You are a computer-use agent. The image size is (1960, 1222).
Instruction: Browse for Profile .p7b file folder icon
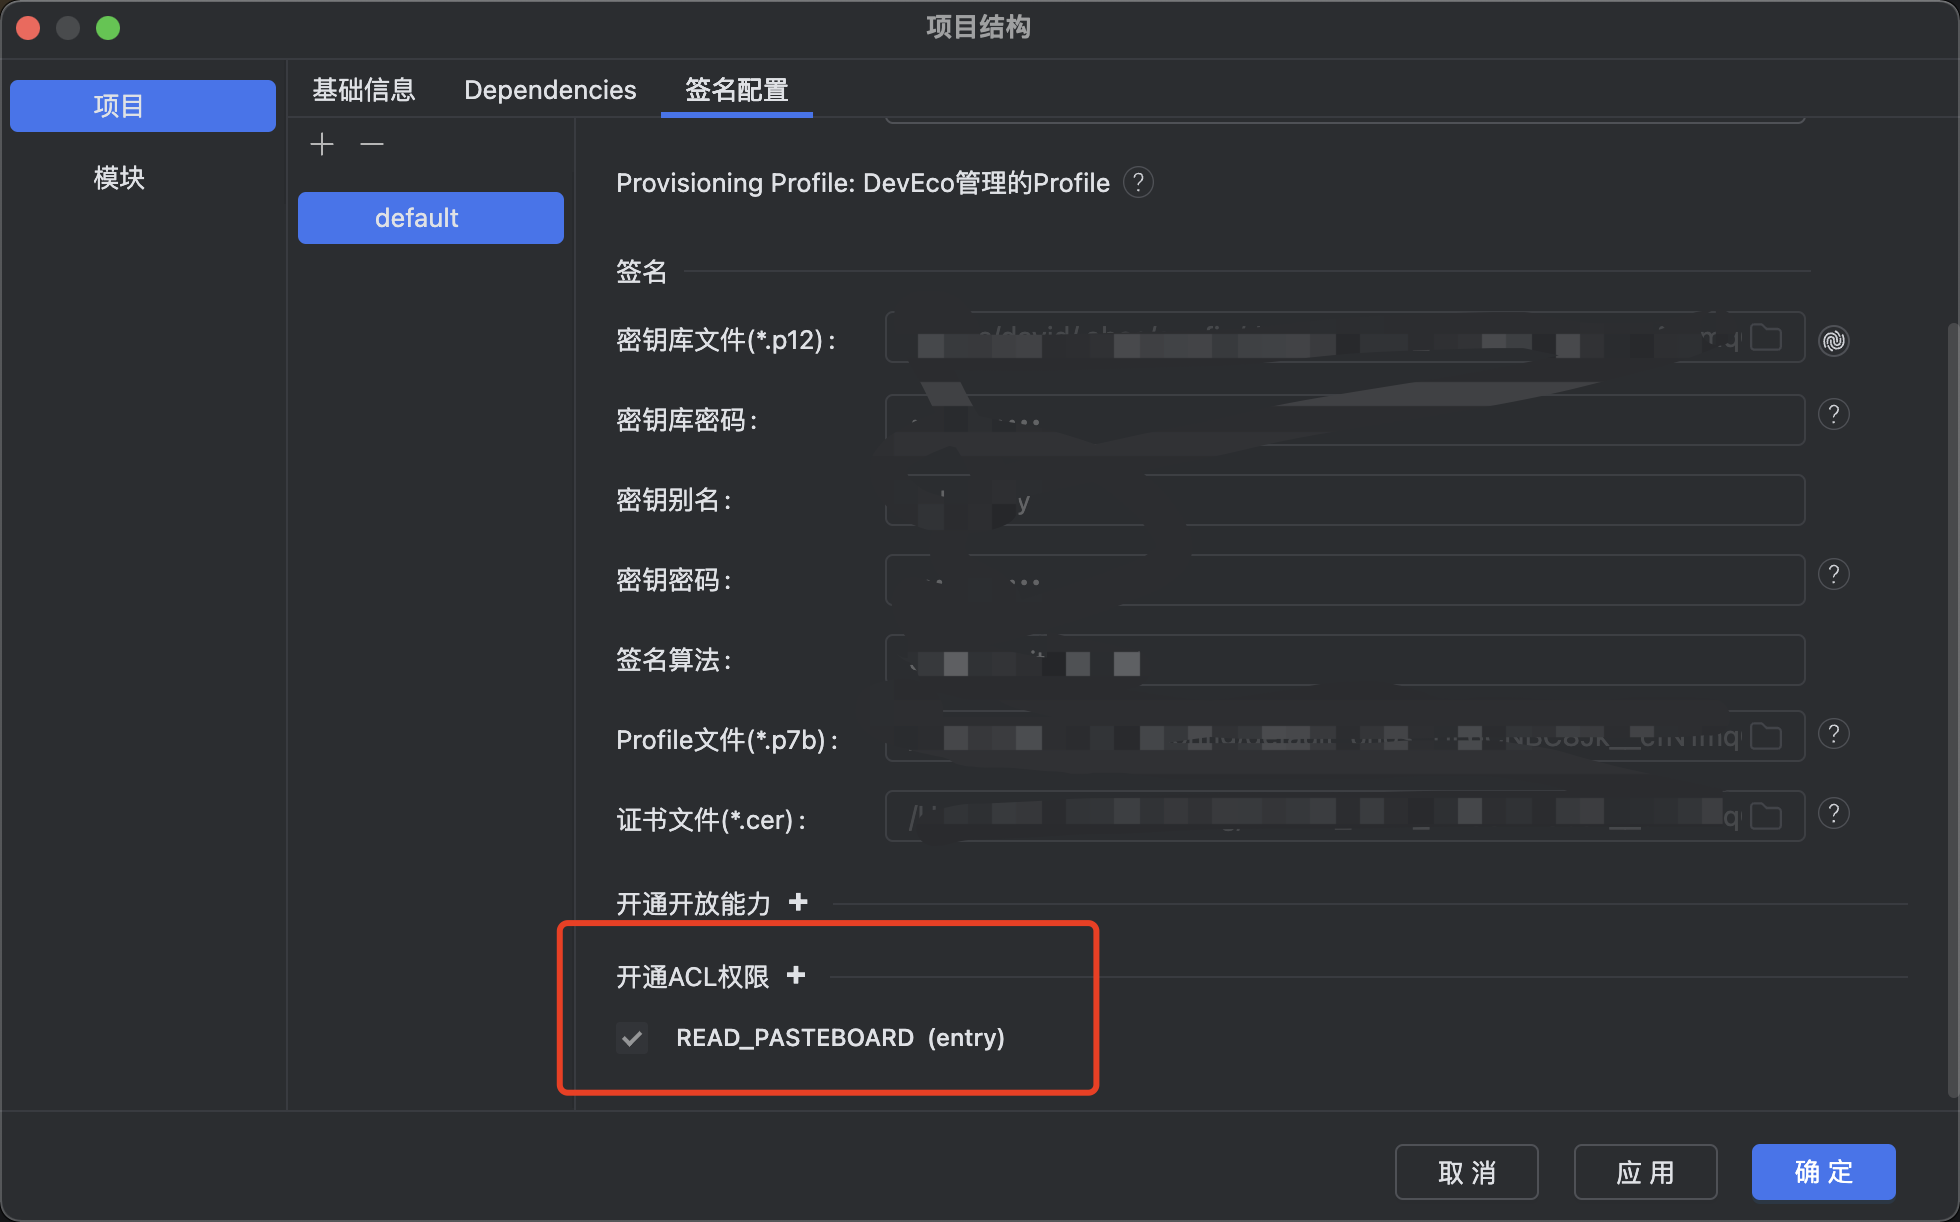(1766, 737)
